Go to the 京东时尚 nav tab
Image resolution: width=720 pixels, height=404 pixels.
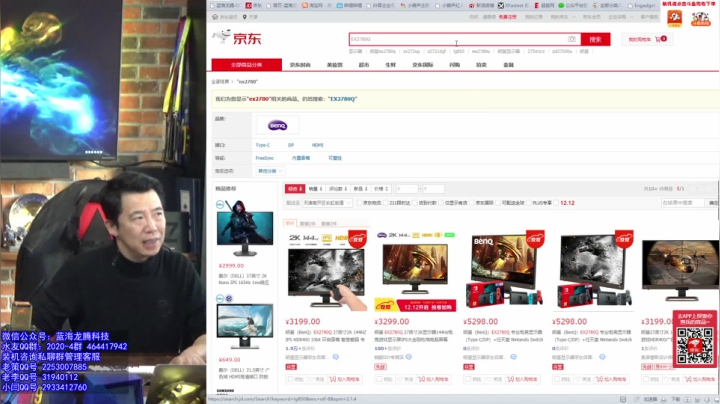point(300,65)
